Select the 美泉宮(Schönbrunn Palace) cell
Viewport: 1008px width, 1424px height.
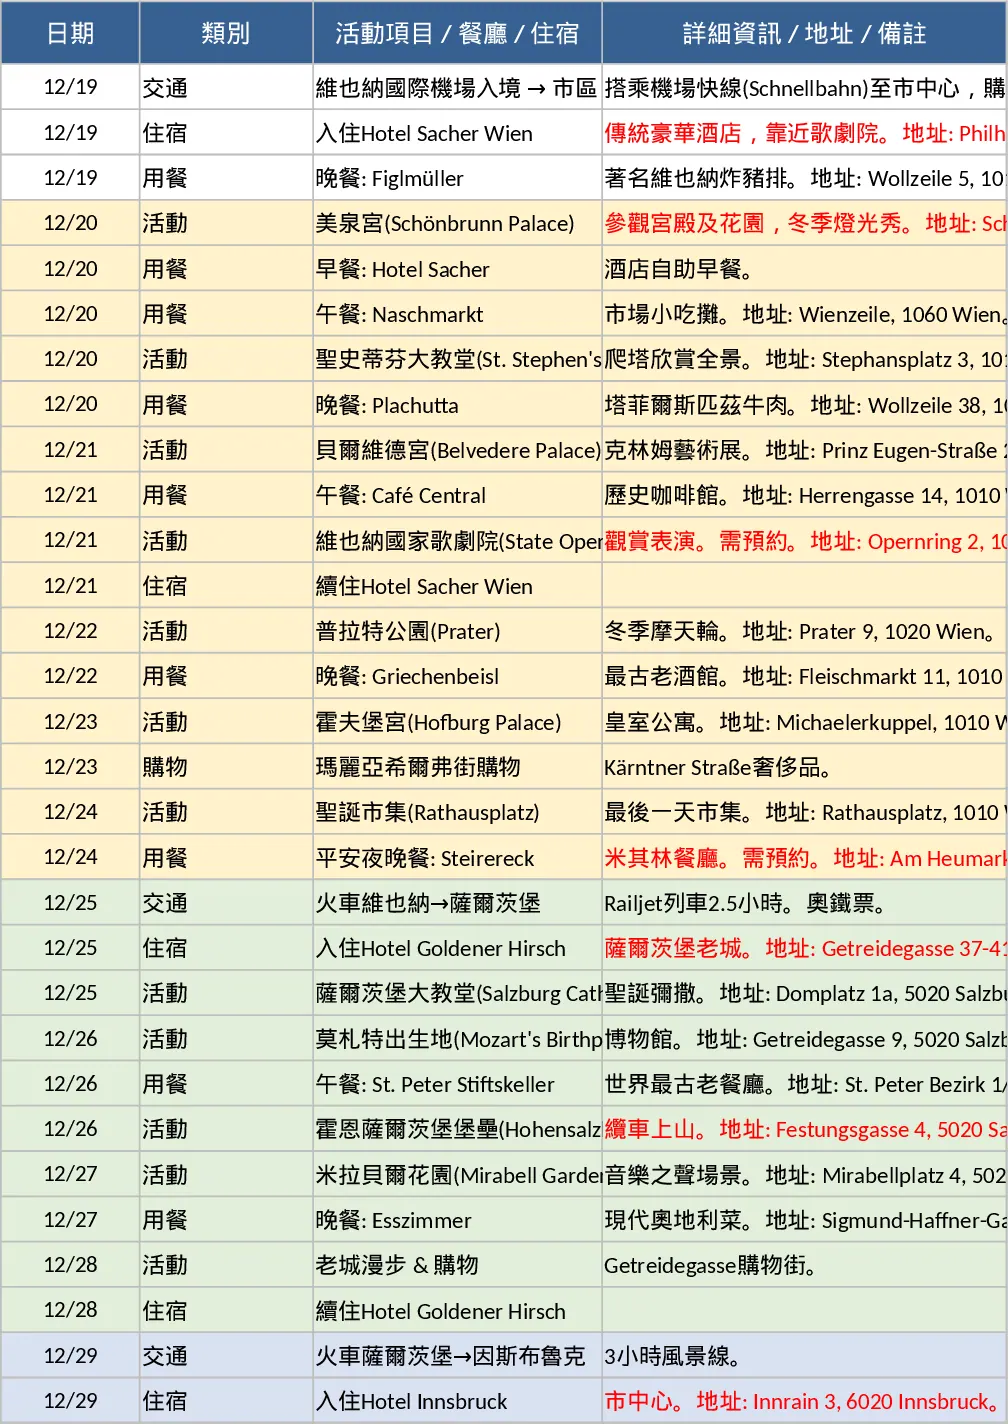(x=457, y=223)
